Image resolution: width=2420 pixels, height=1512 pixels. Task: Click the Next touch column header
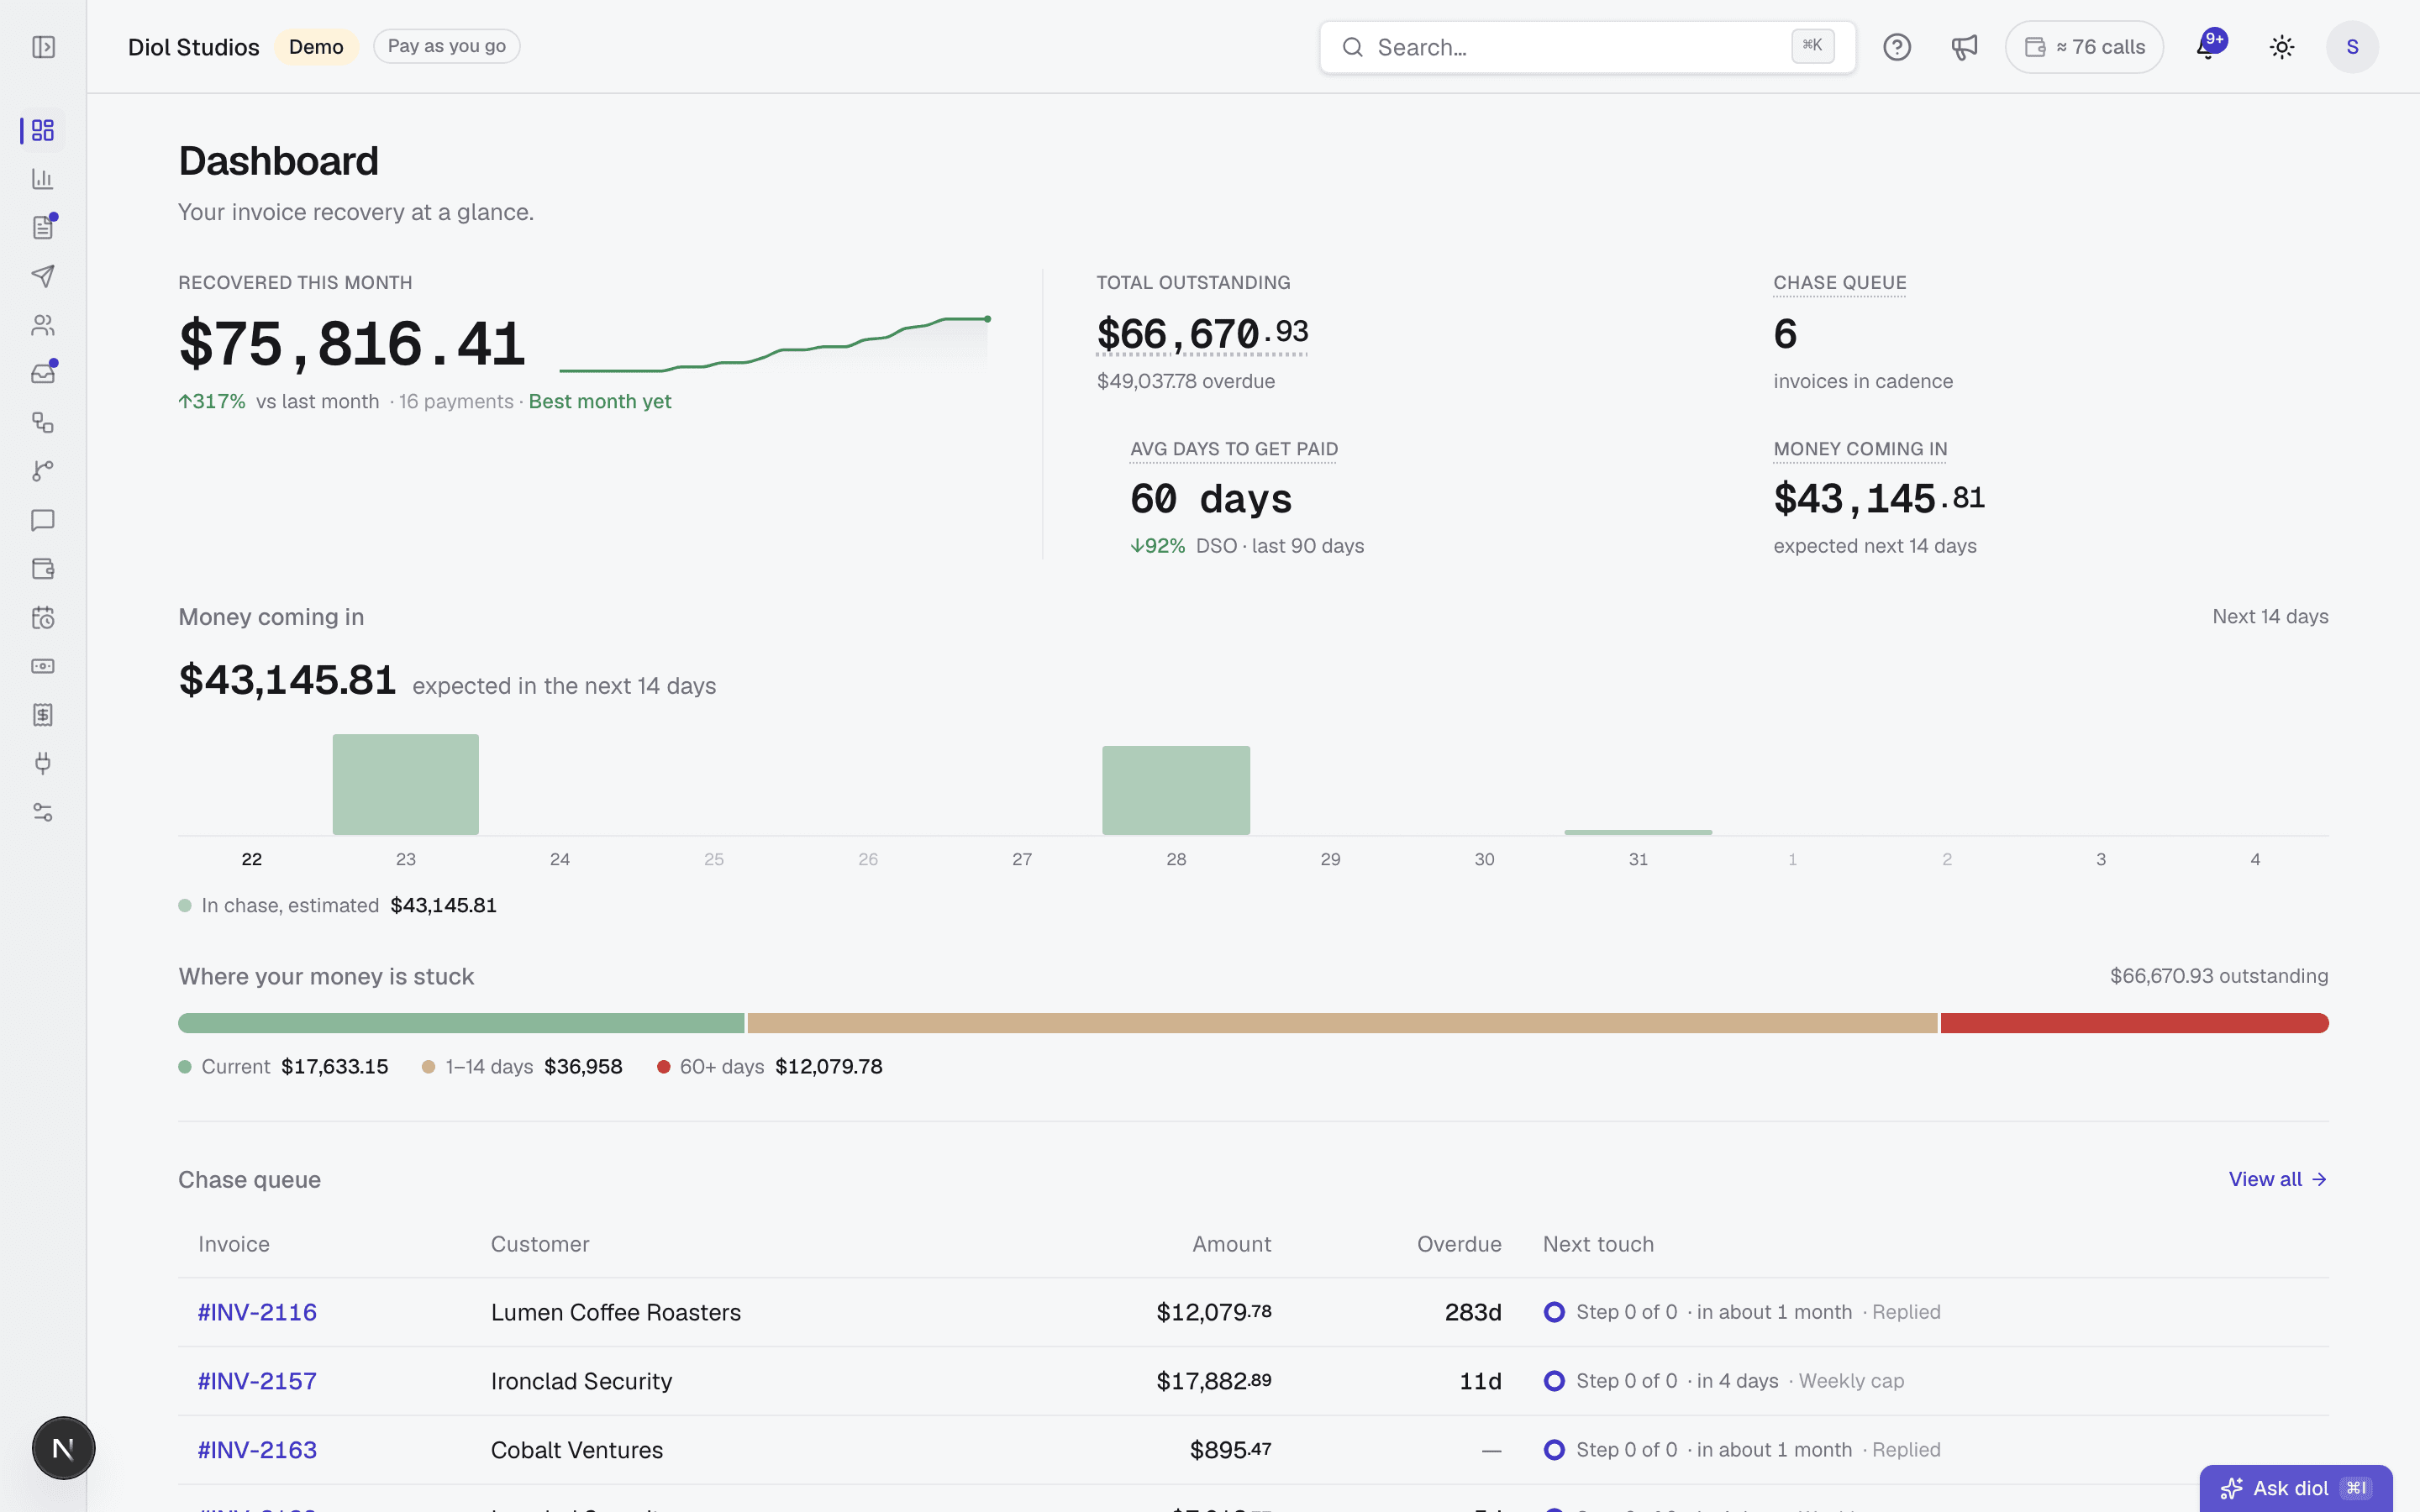click(1598, 1244)
